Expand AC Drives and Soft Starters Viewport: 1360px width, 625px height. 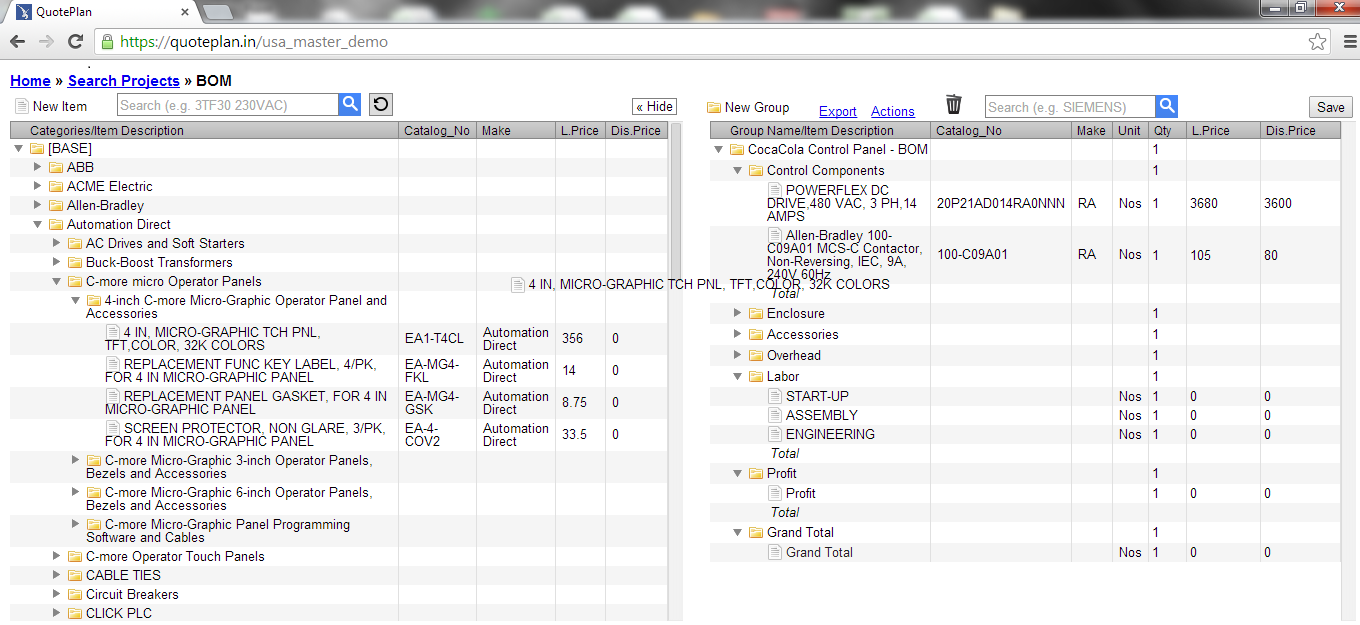point(57,242)
